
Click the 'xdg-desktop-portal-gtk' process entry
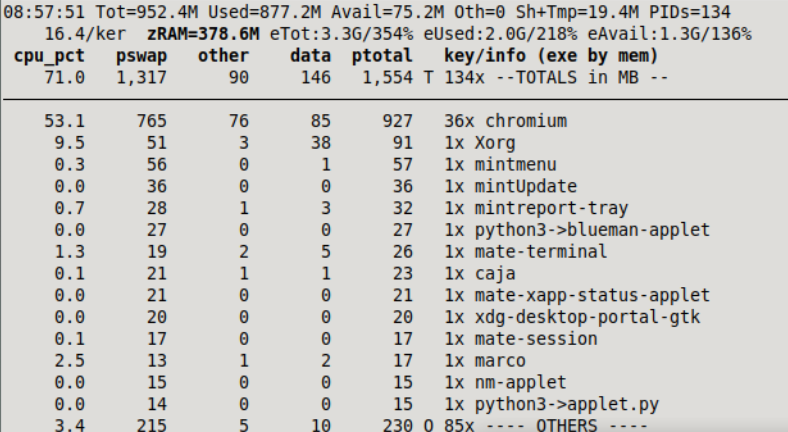click(x=587, y=317)
